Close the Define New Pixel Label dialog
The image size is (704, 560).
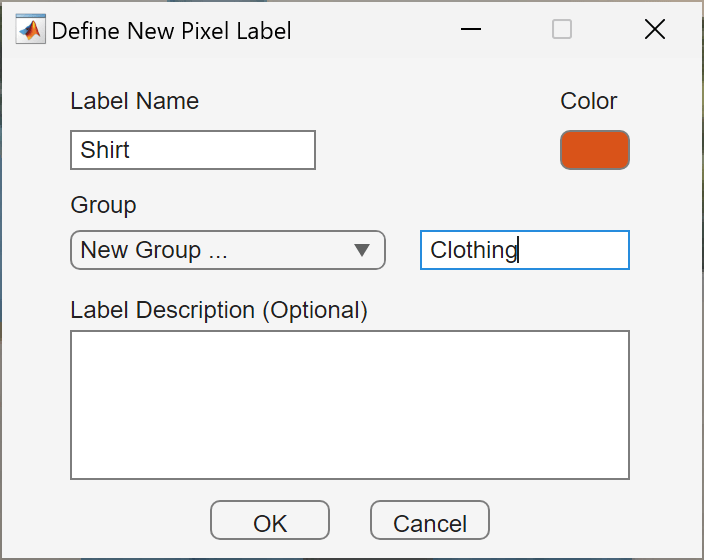(655, 30)
